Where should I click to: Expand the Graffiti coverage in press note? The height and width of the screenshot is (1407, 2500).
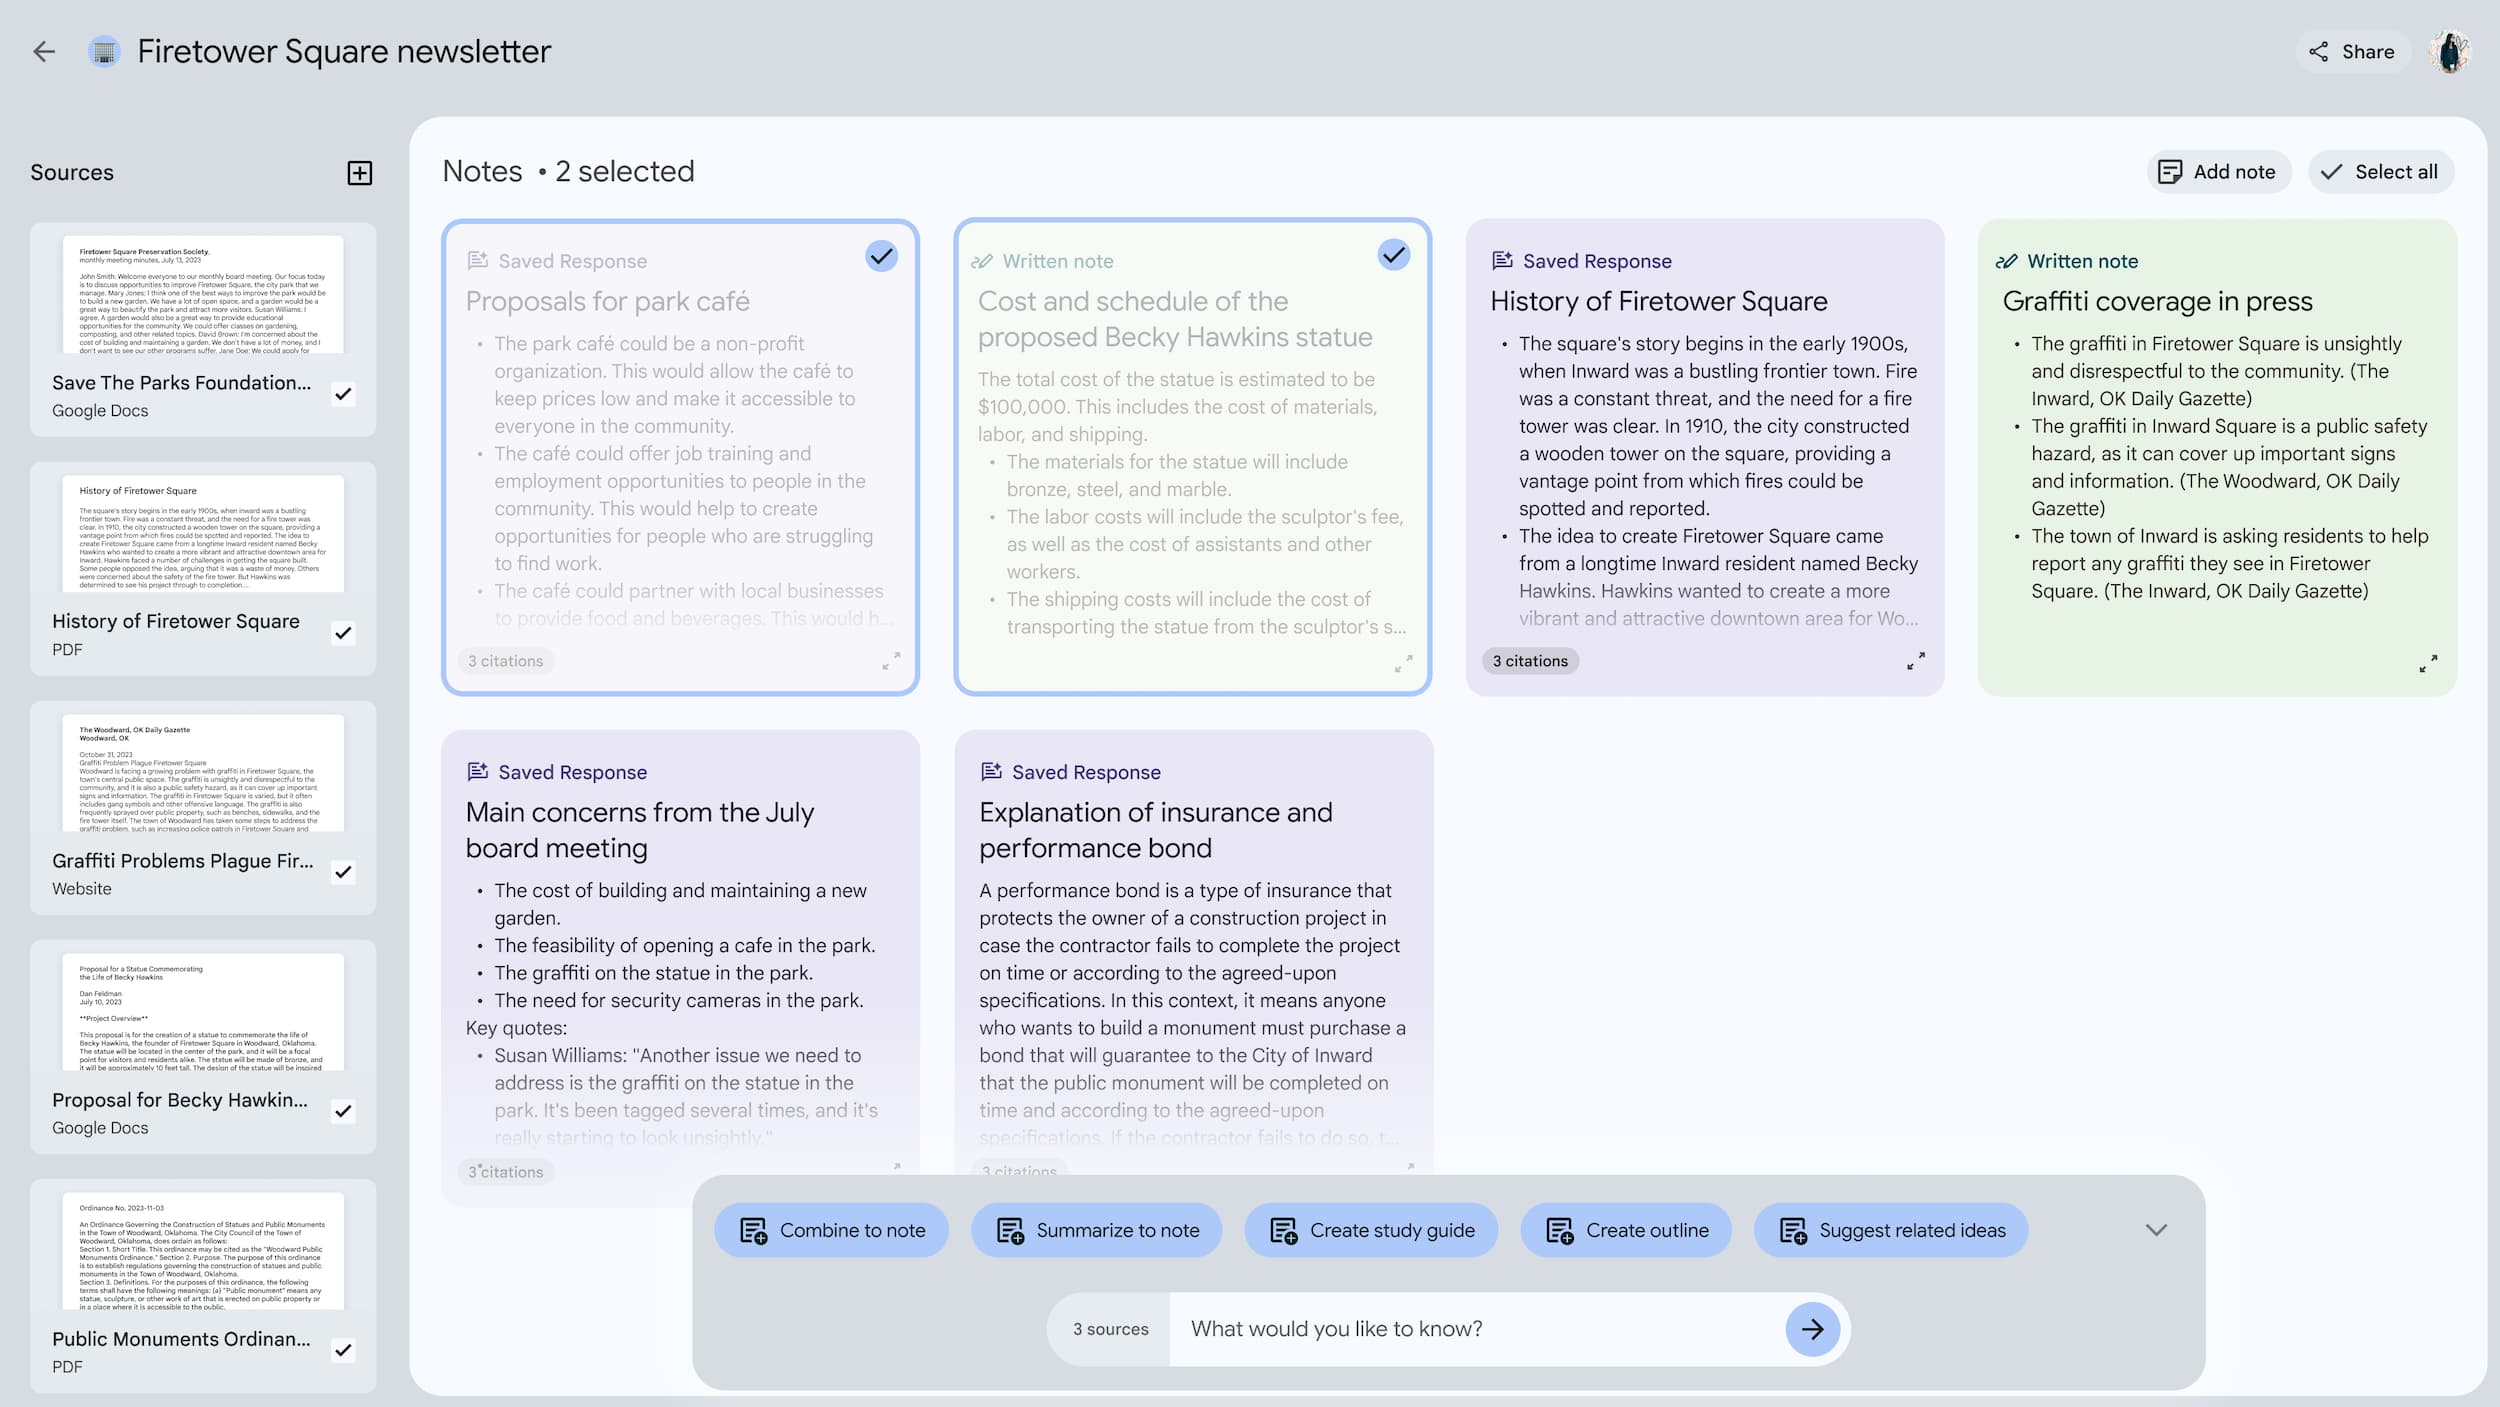(x=2428, y=663)
